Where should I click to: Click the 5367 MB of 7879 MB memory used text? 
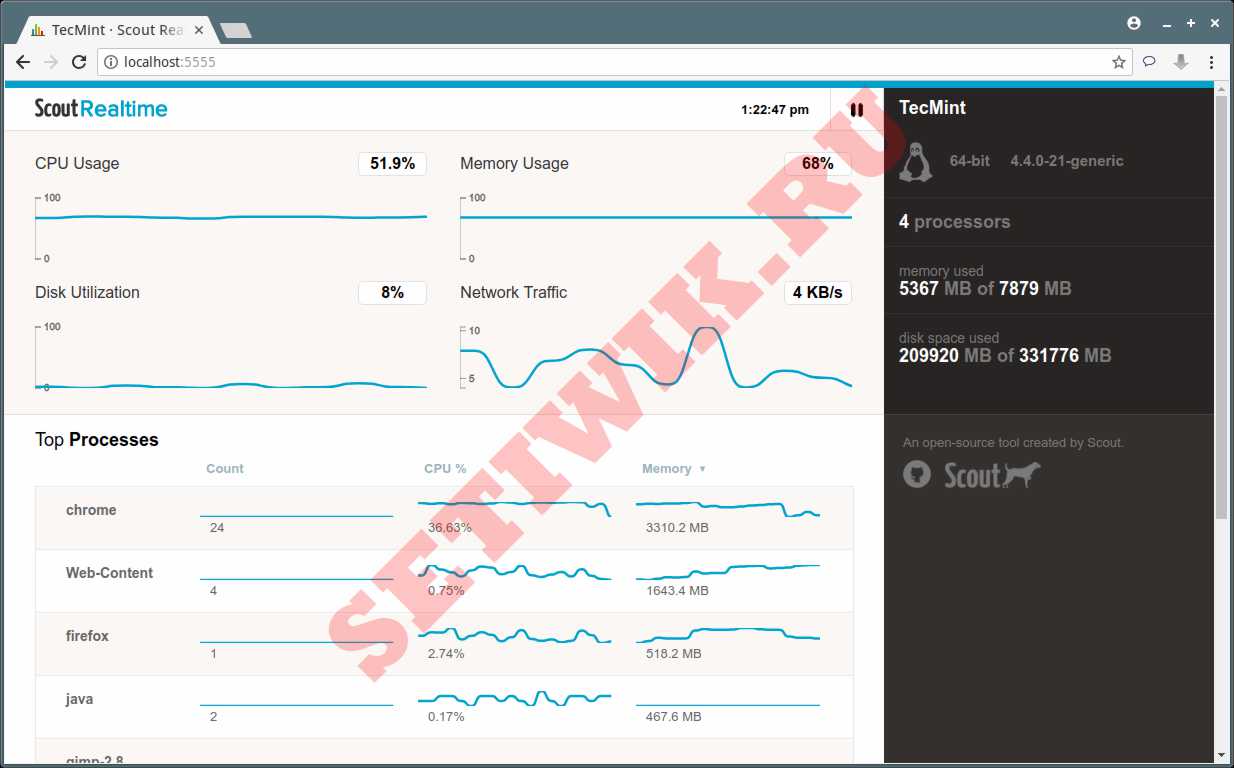coord(985,289)
